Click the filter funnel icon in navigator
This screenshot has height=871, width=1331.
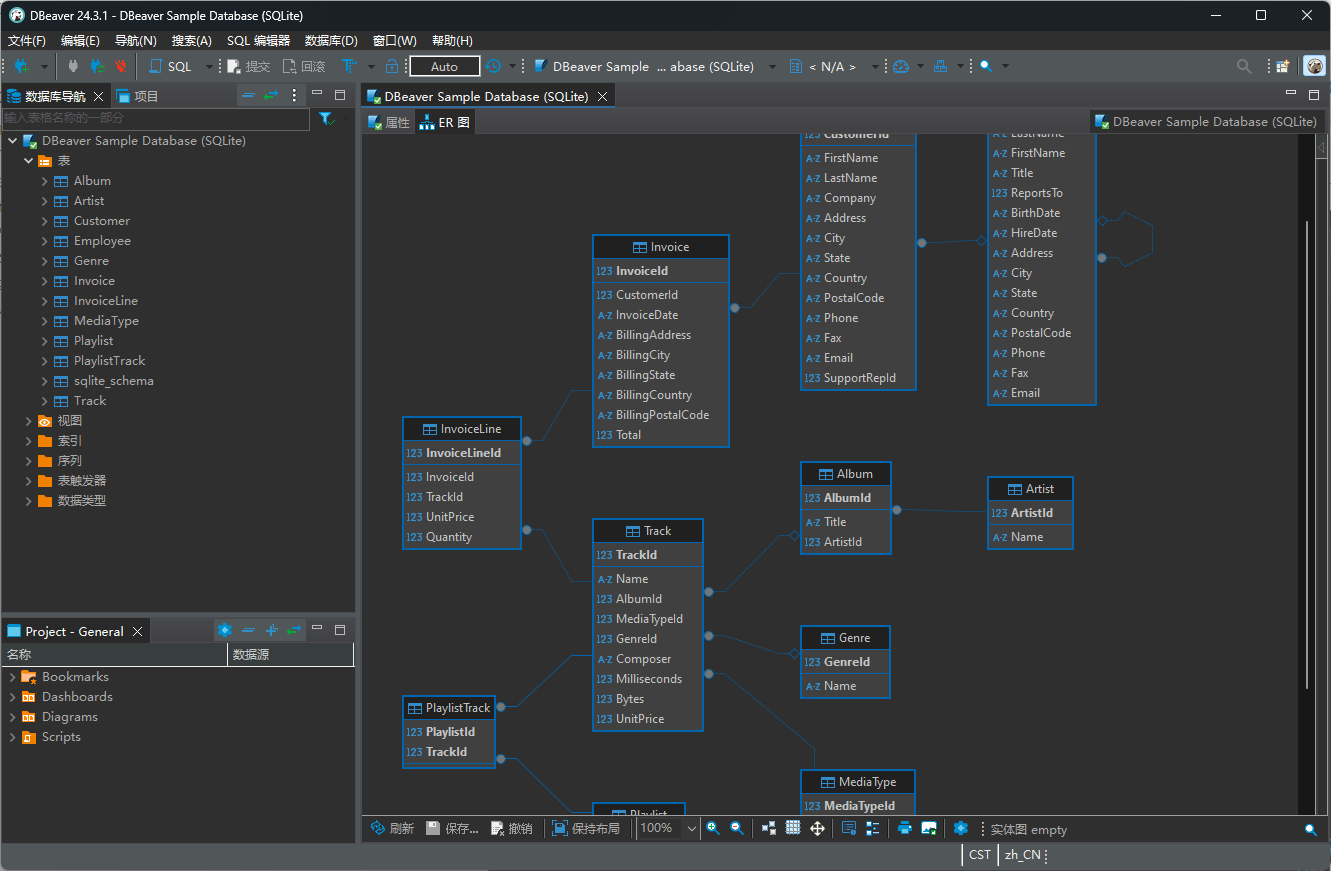[x=326, y=119]
